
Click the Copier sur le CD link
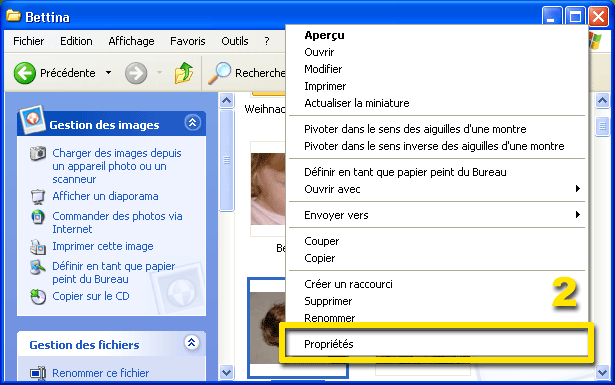(x=91, y=296)
